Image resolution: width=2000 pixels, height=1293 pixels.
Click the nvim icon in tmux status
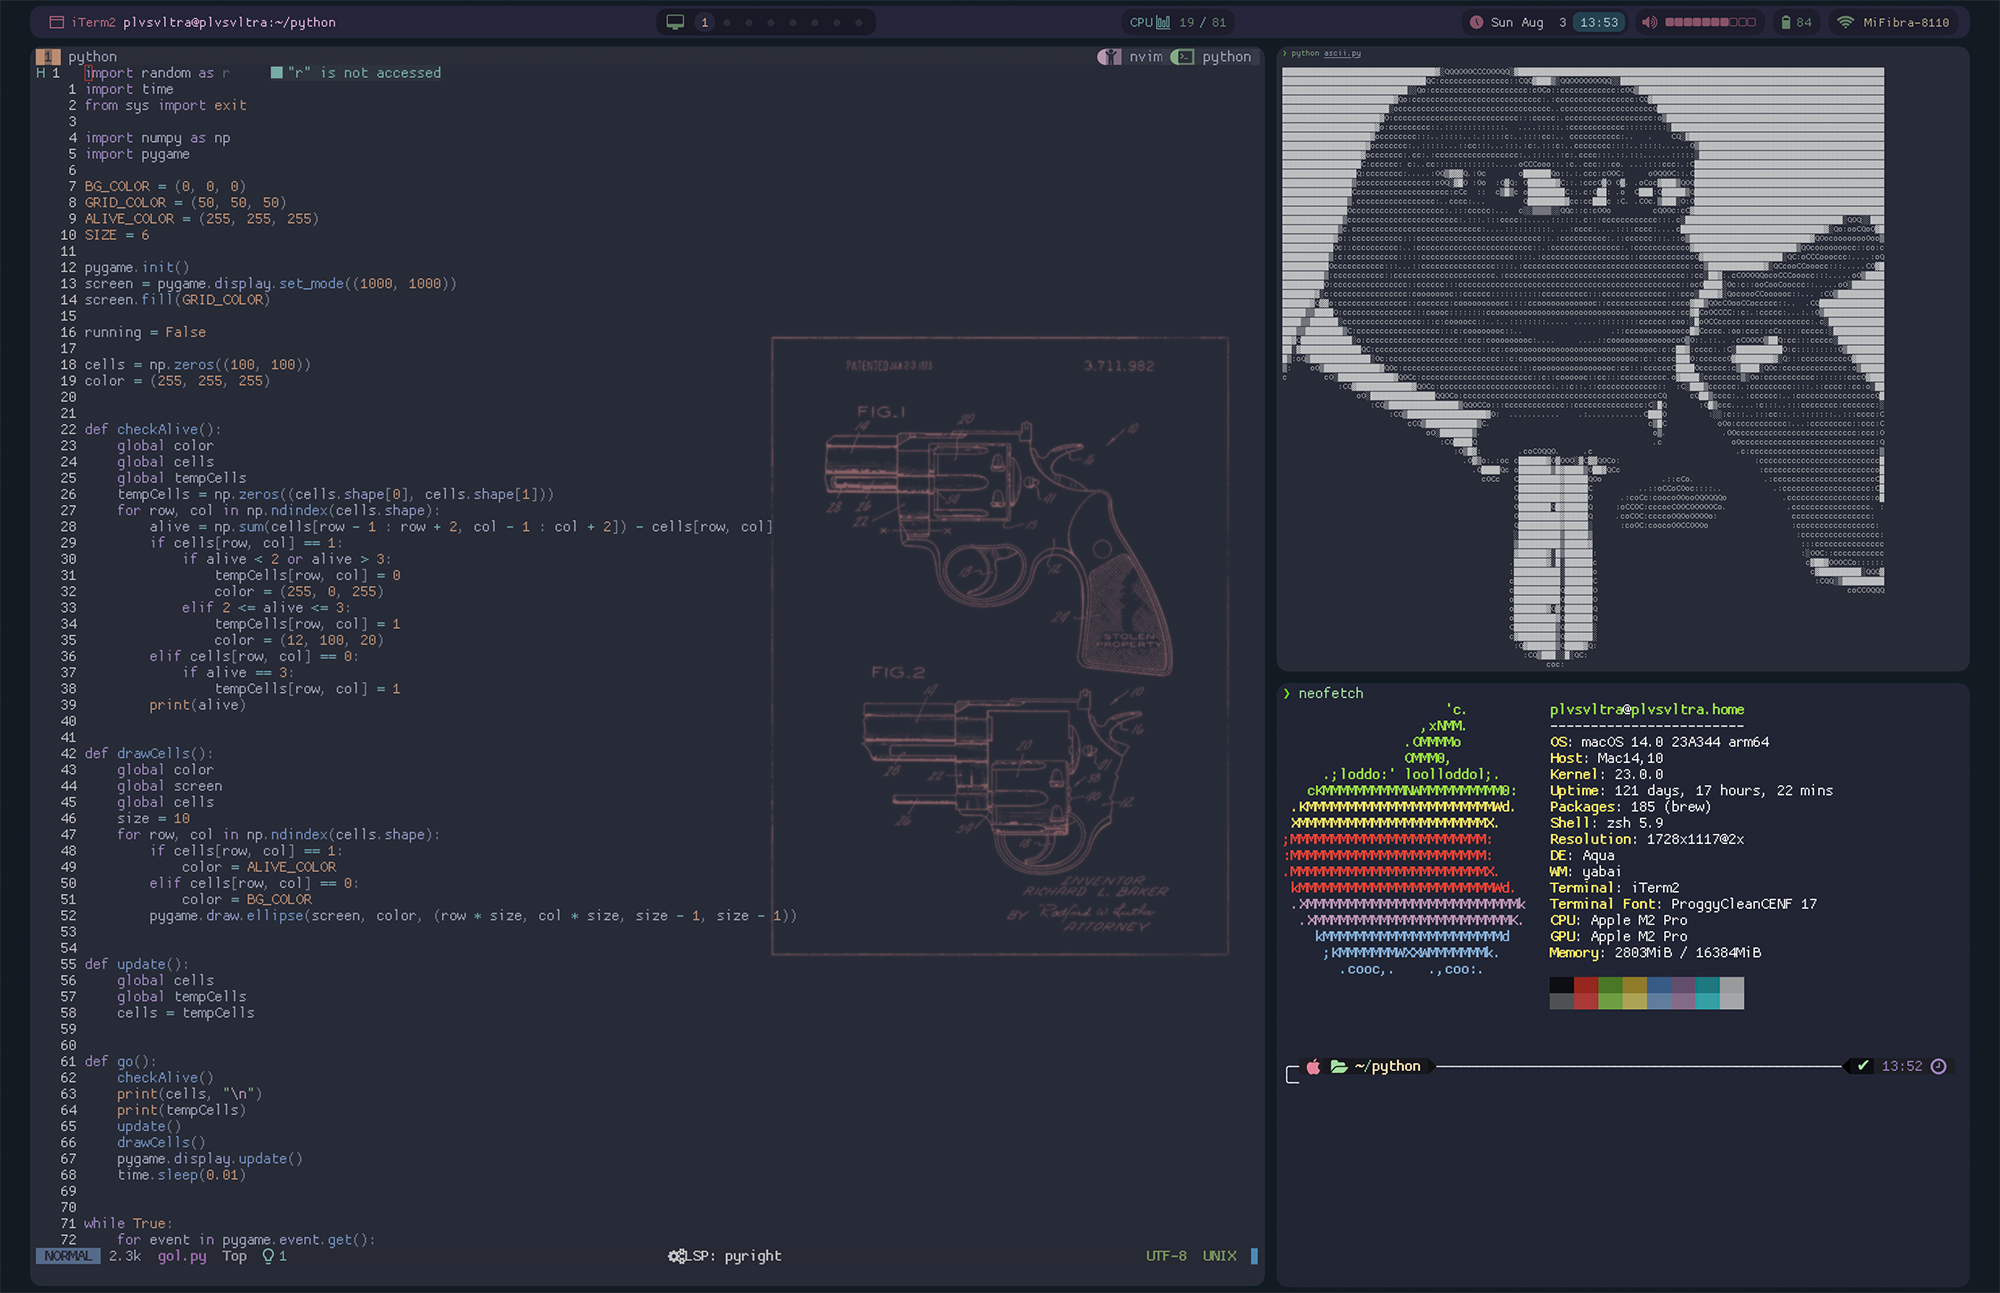tap(1109, 57)
